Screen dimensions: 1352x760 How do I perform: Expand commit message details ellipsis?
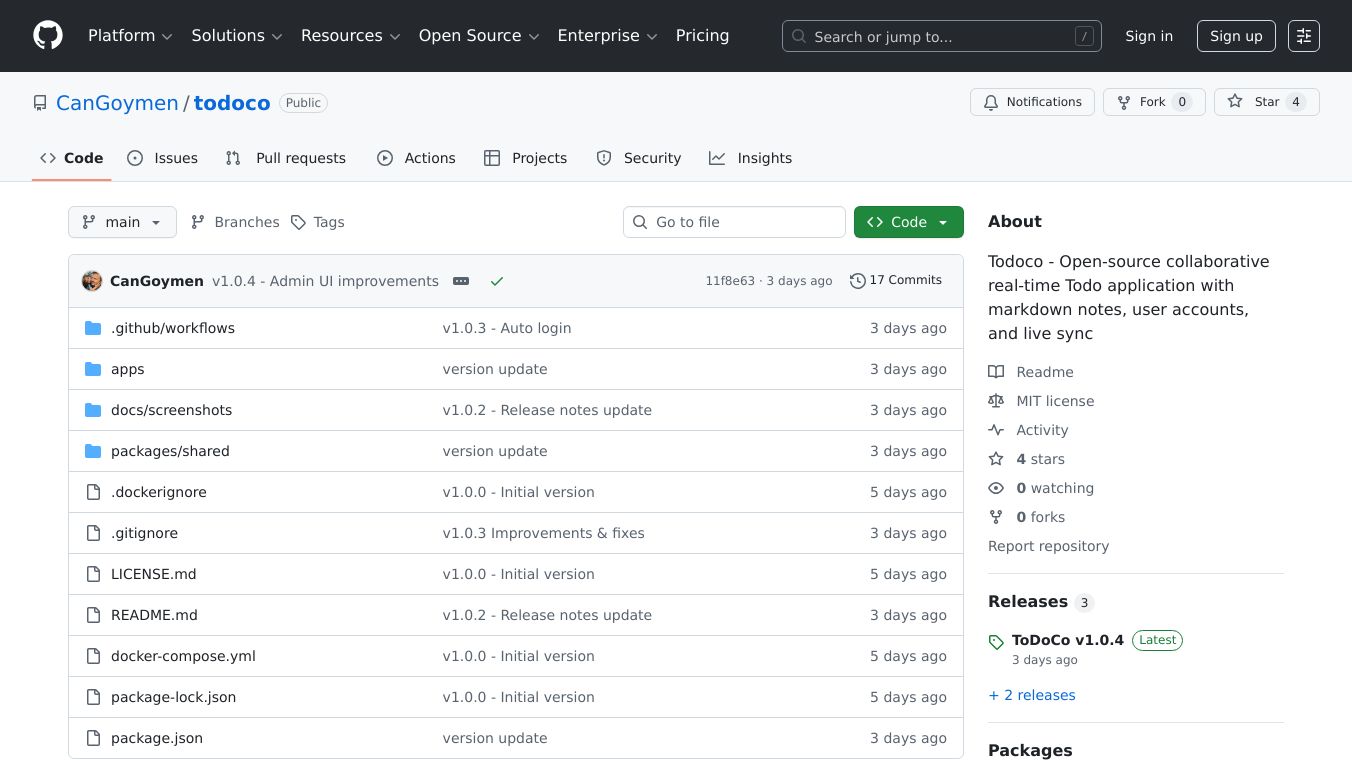(x=461, y=281)
